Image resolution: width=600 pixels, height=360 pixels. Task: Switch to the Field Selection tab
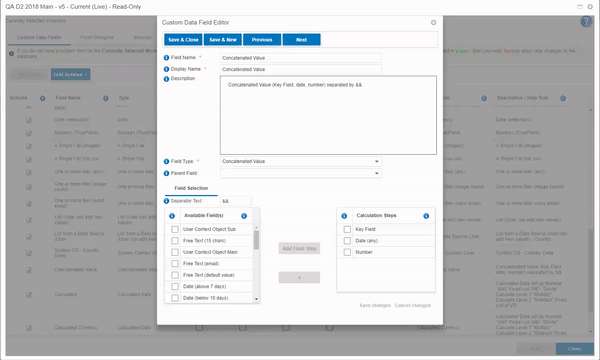pyautogui.click(x=191, y=188)
